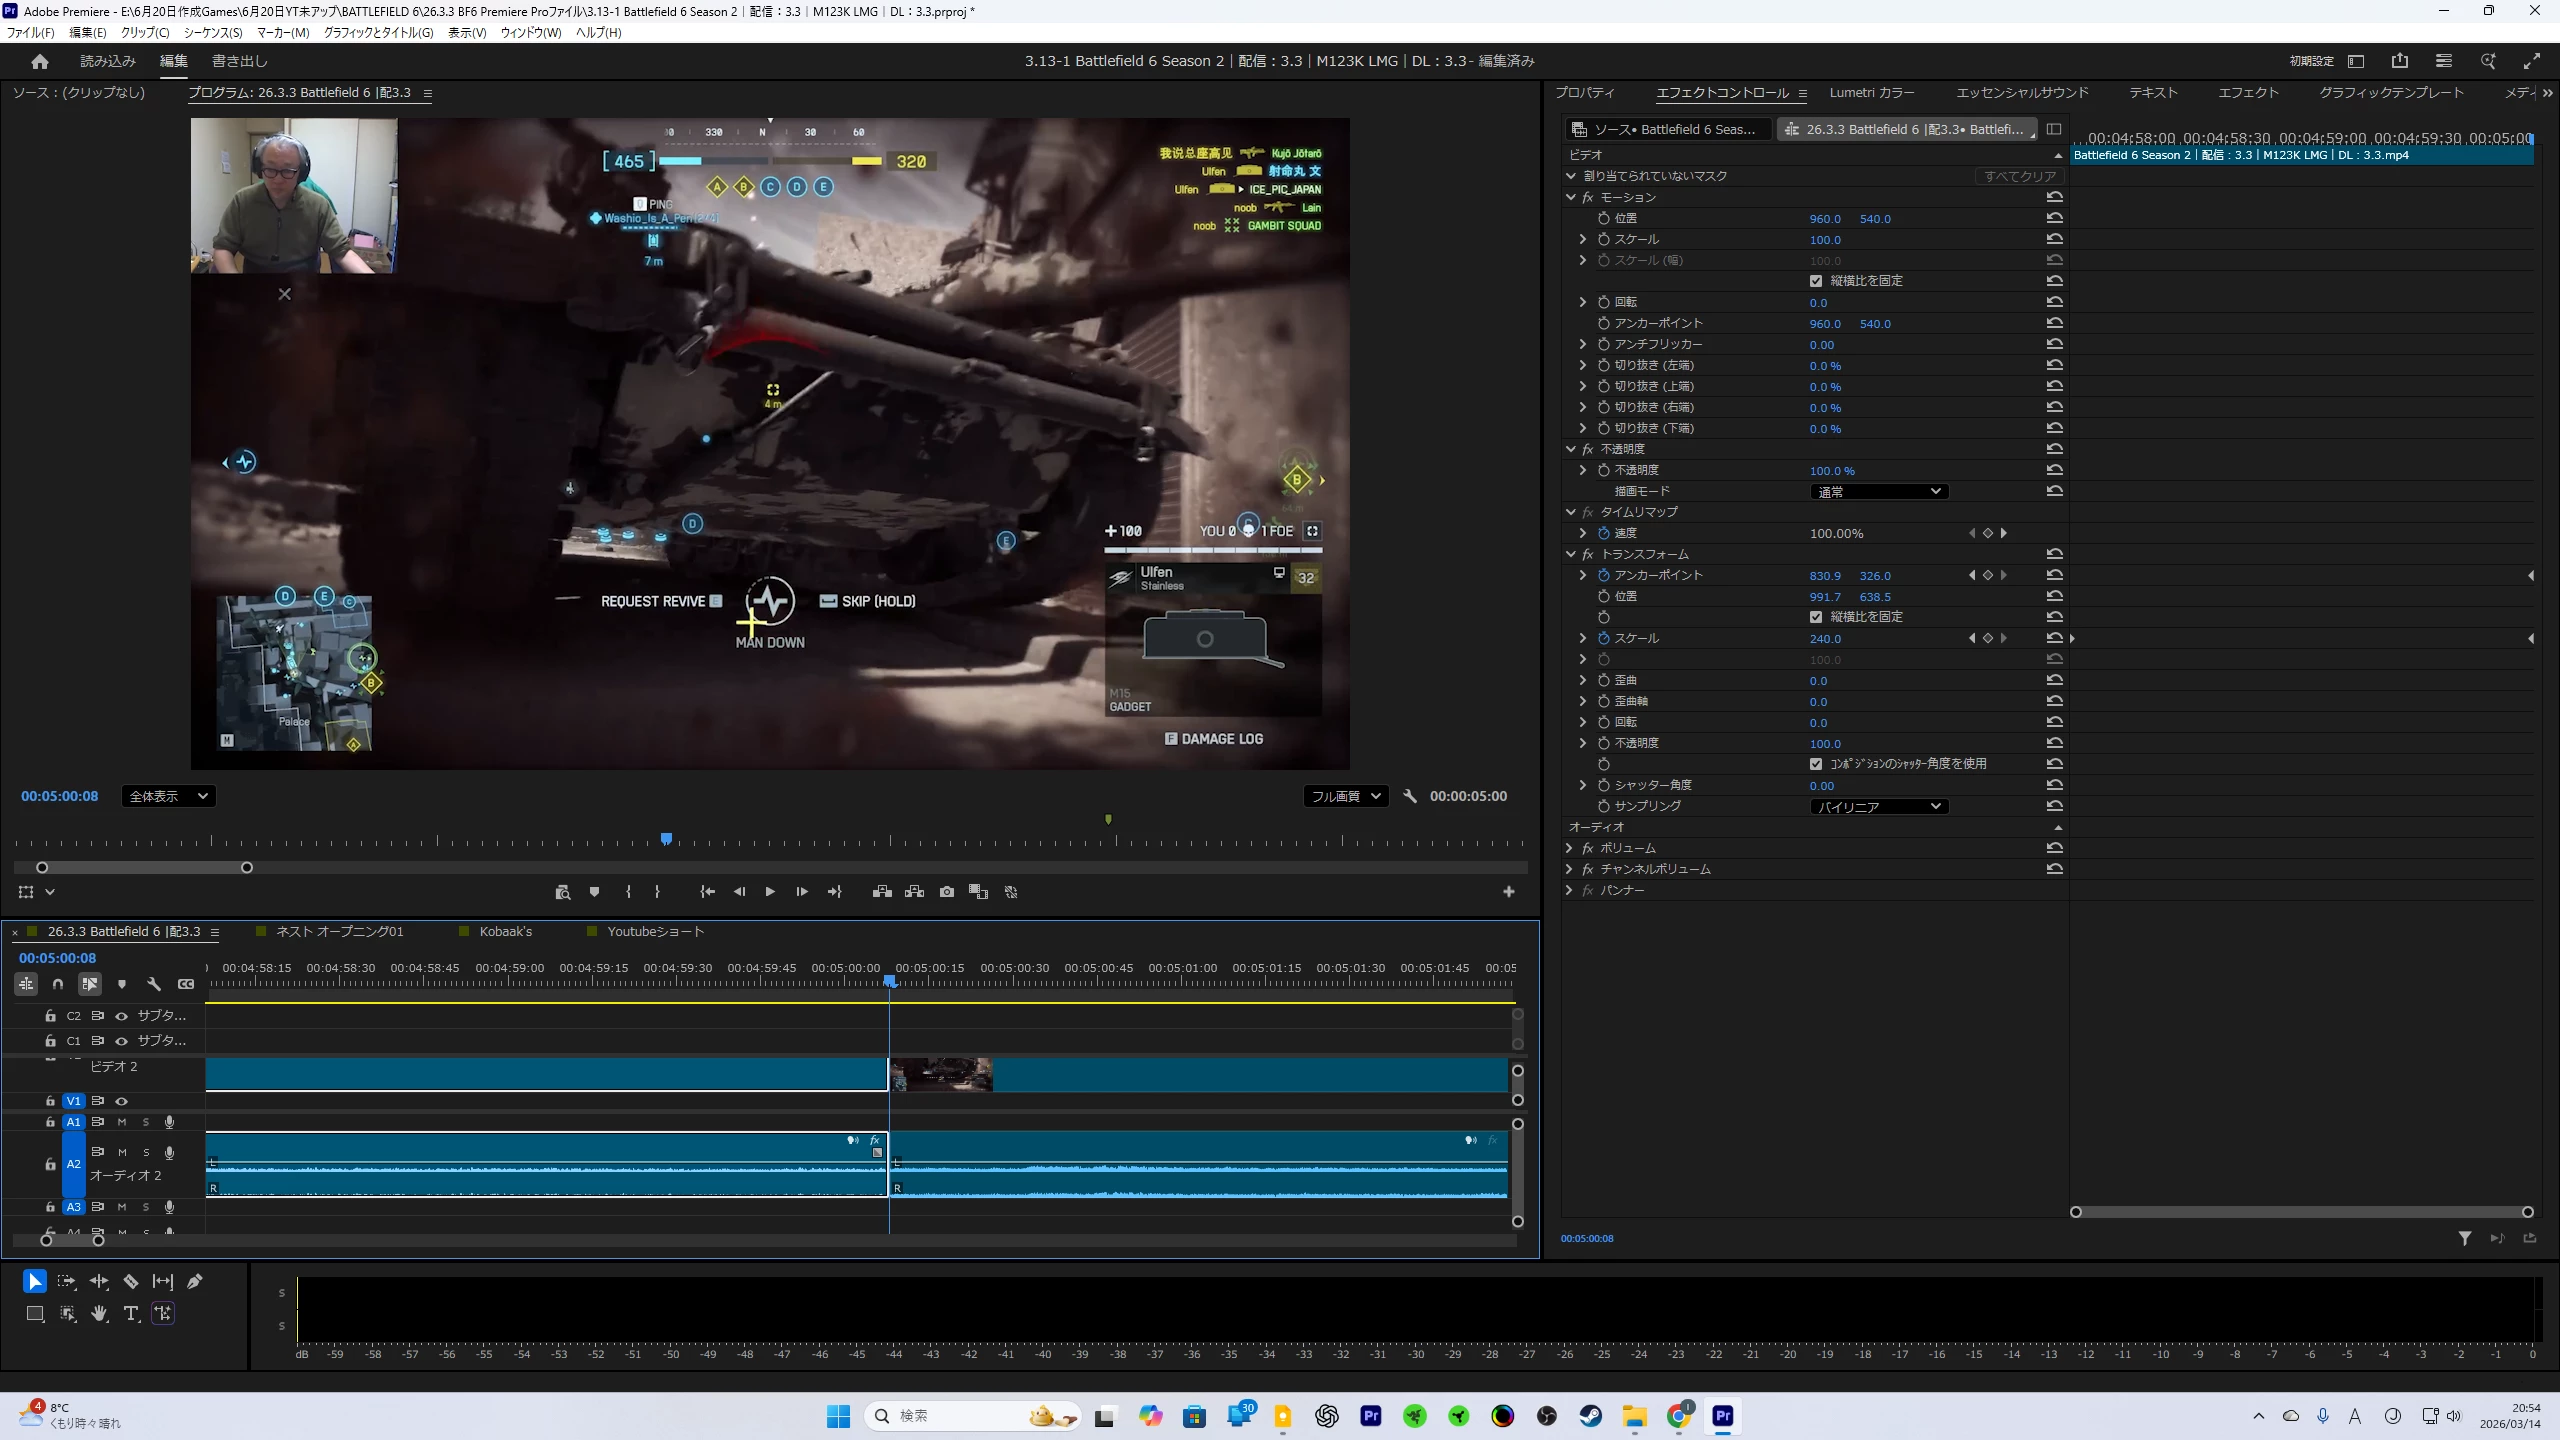Toggle Motion uniform scale checkbox

click(1816, 281)
